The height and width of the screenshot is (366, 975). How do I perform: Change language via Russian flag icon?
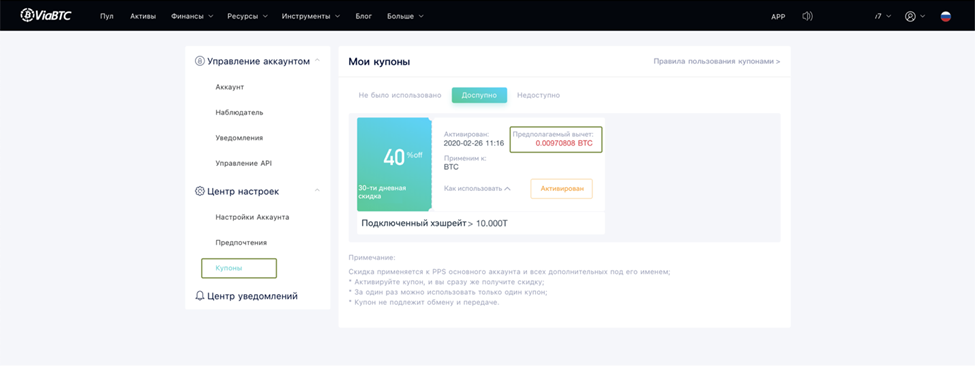(945, 16)
